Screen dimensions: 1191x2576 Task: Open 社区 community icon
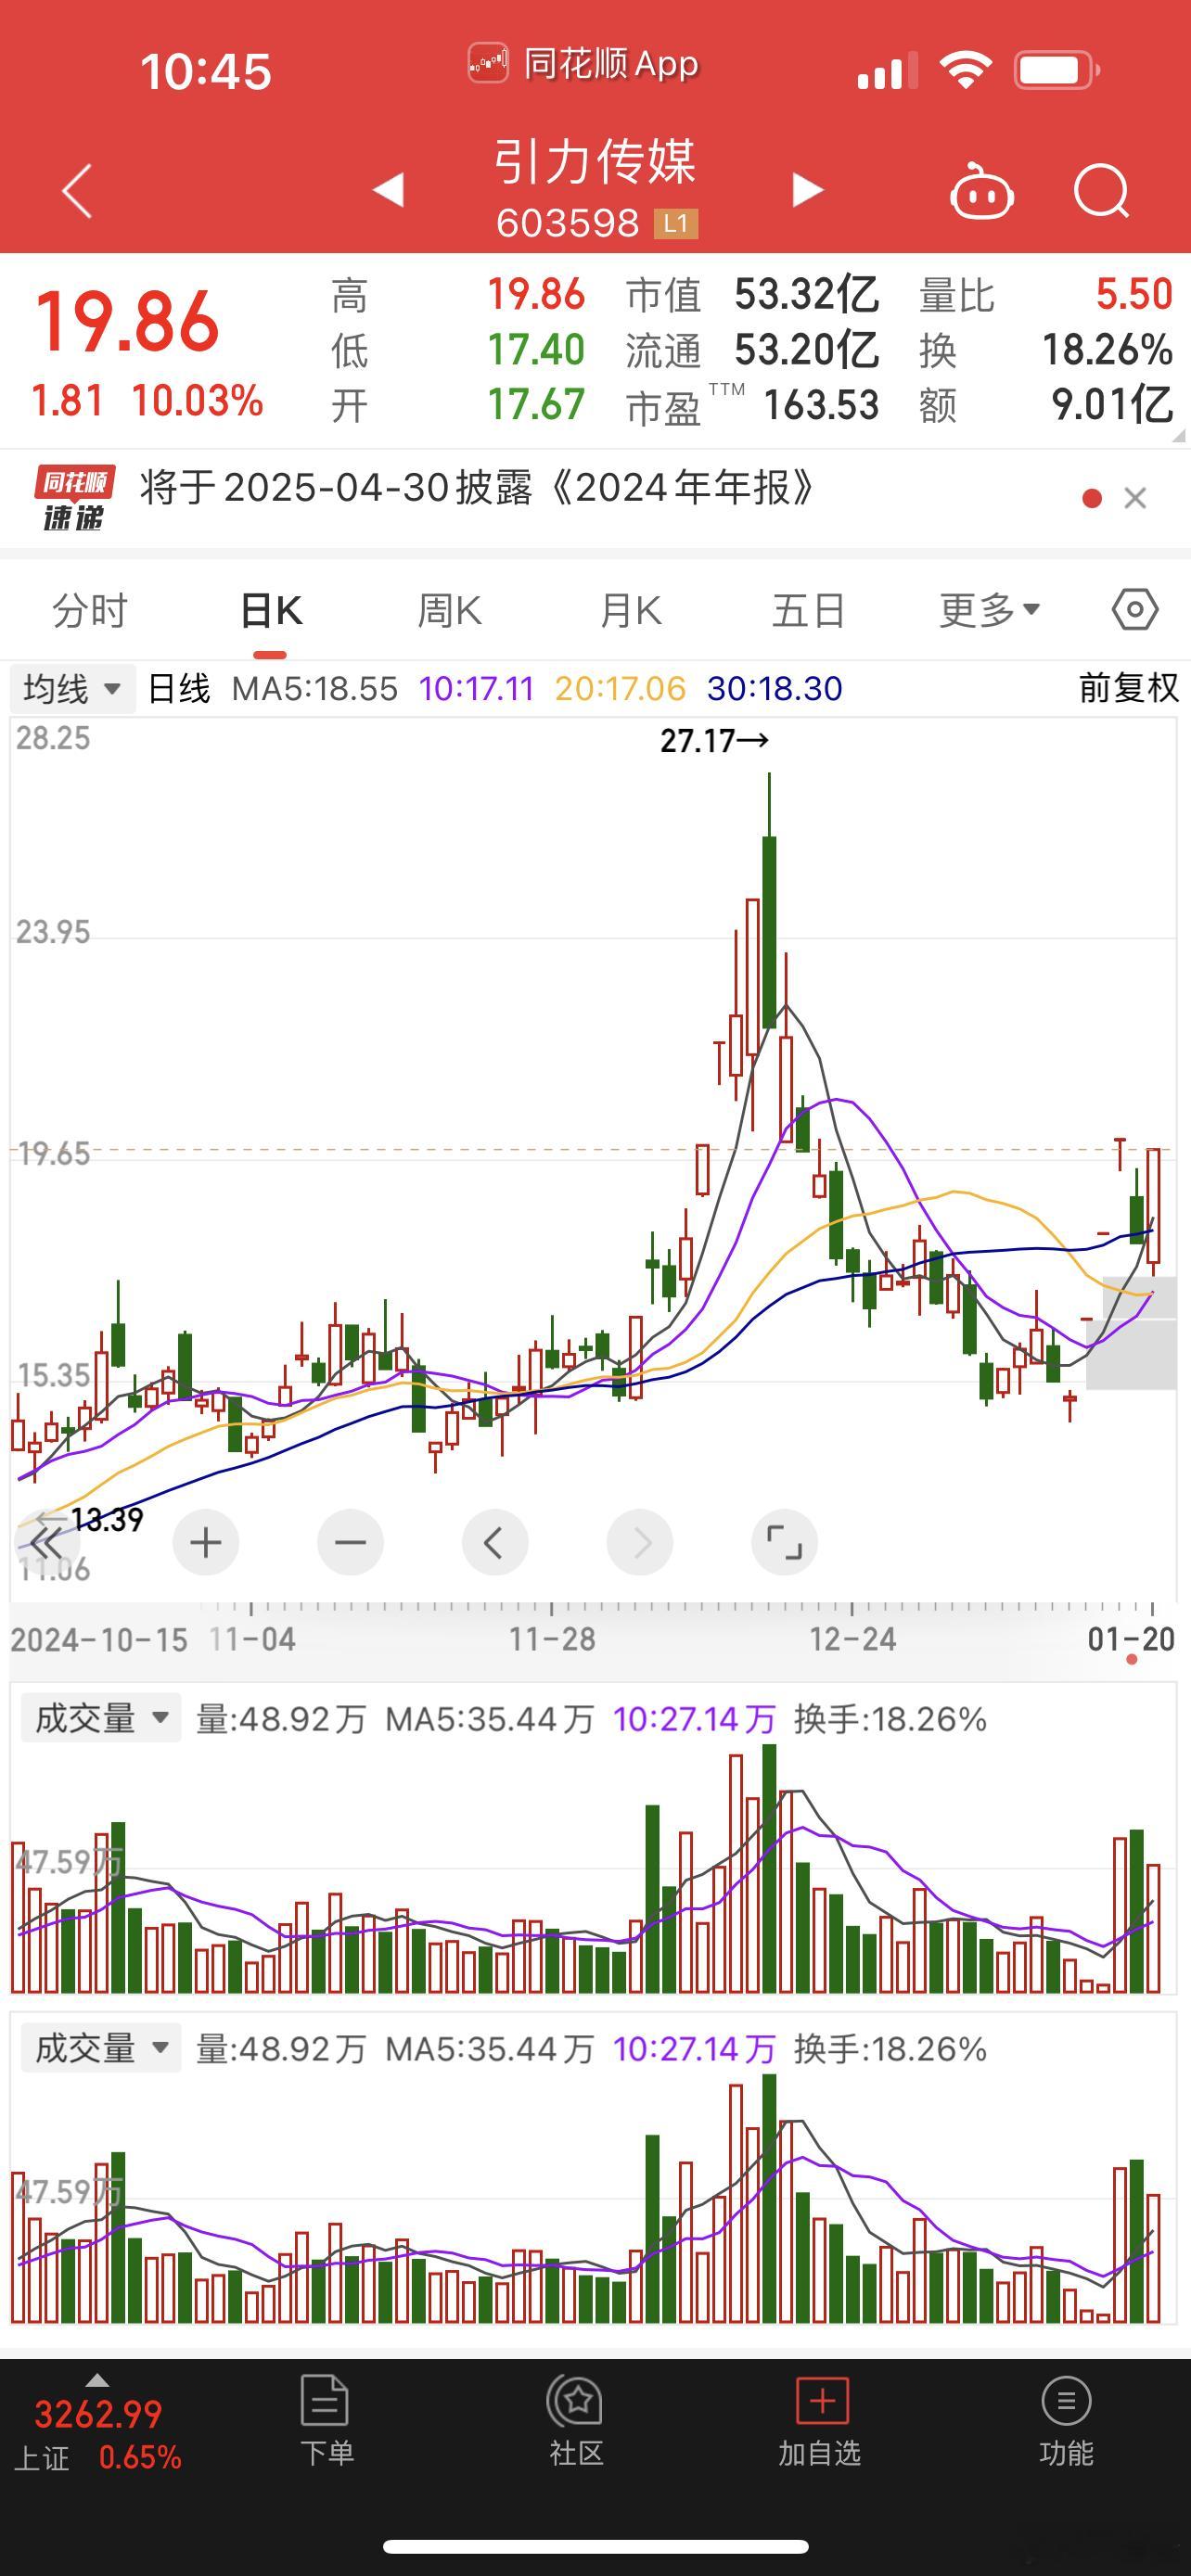tap(576, 2421)
